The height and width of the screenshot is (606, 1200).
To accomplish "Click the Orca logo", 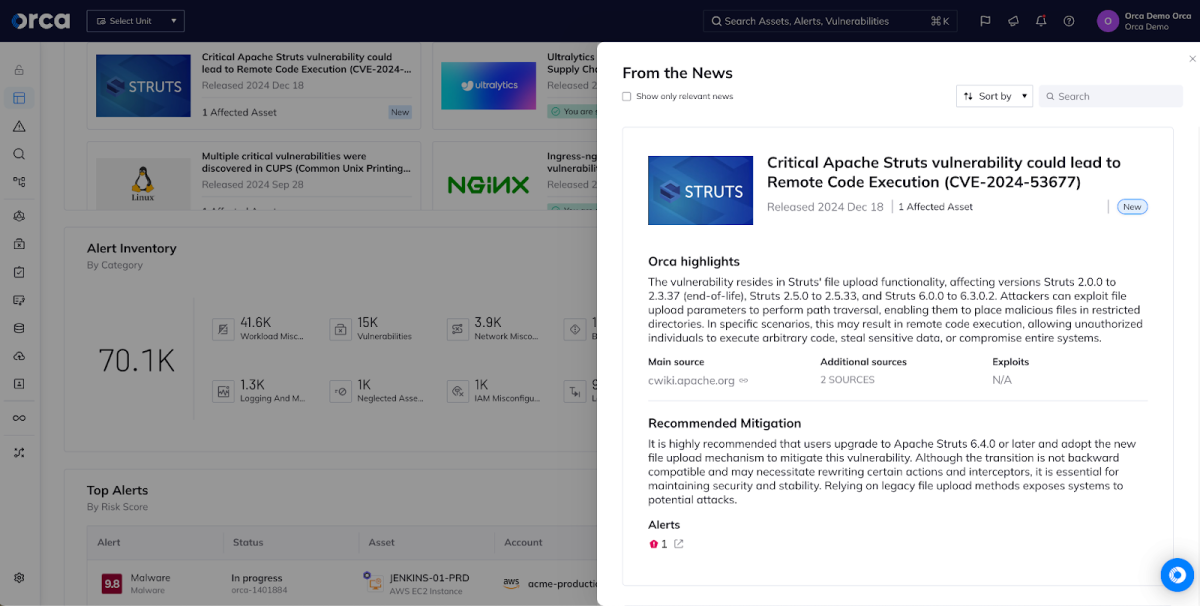I will tap(40, 20).
